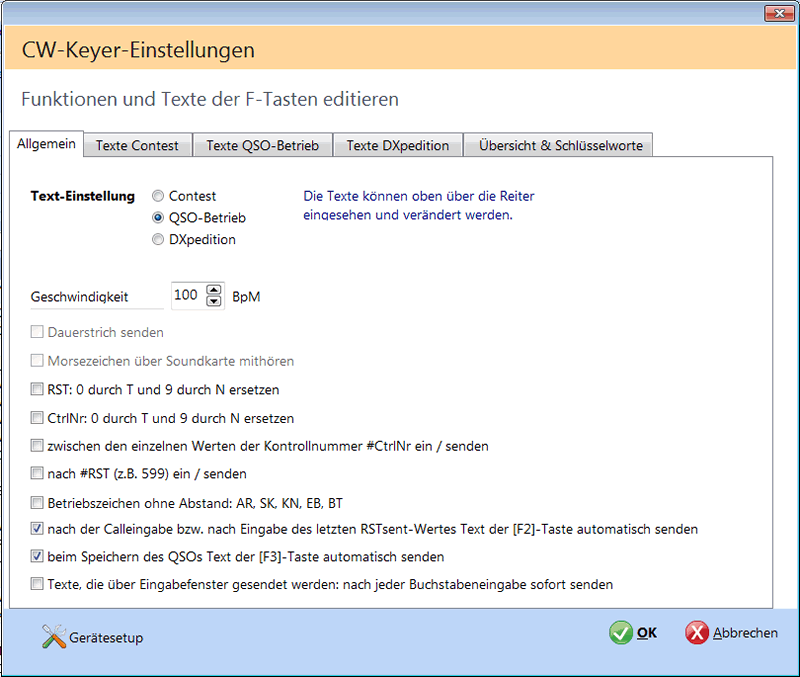Open the Texte DXpedition tab
This screenshot has width=800, height=677.
[397, 145]
